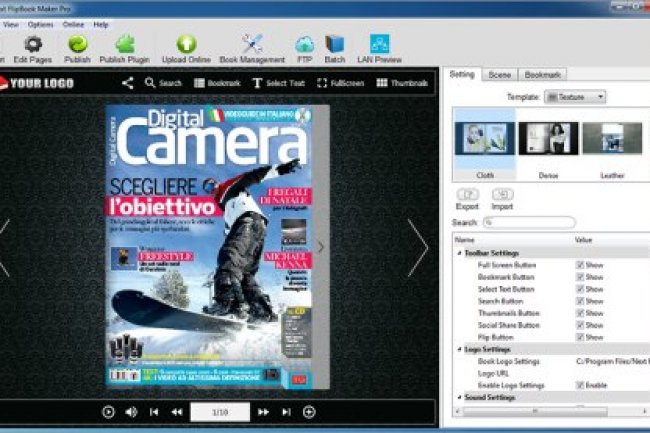This screenshot has height=433, width=650.
Task: Open the Publish Plugin tool
Action: click(124, 49)
